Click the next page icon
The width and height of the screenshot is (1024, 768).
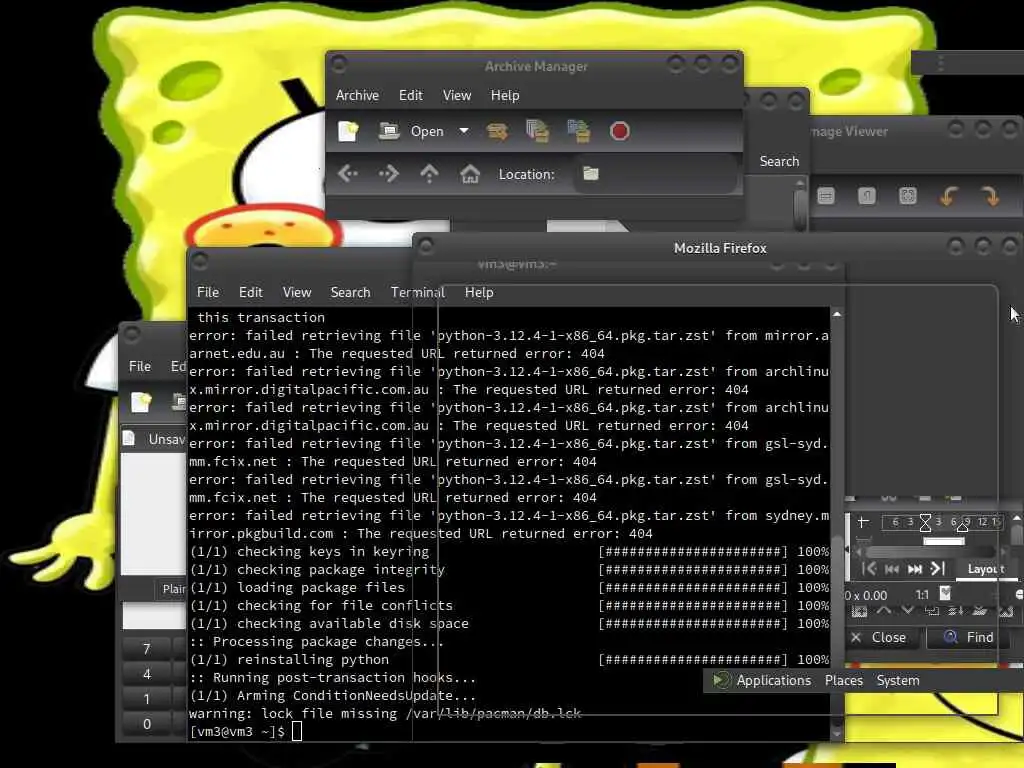point(915,569)
